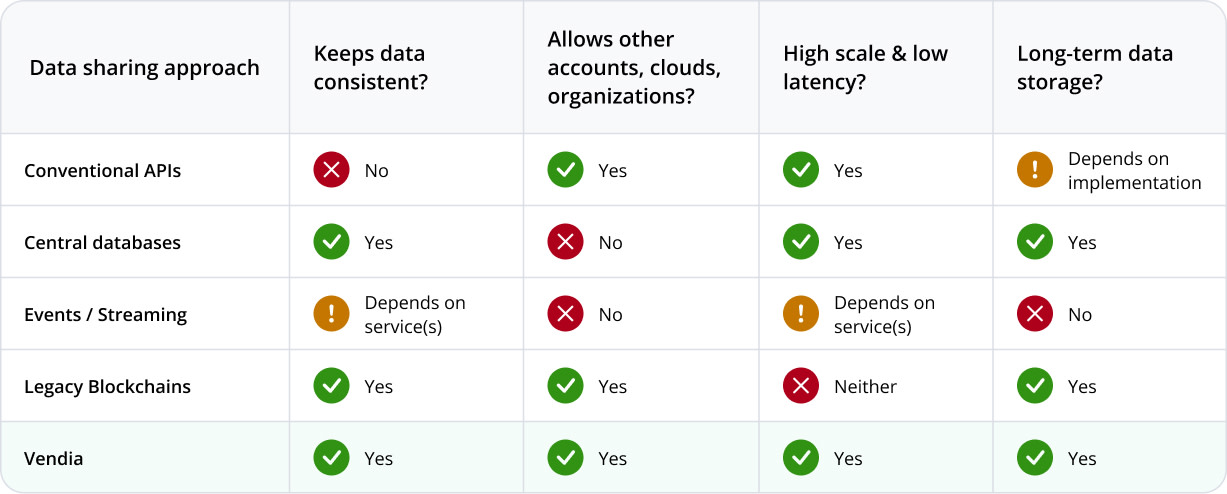This screenshot has height=494, width=1227.
Task: Click the Depends on implementation text
Action: tap(1134, 170)
